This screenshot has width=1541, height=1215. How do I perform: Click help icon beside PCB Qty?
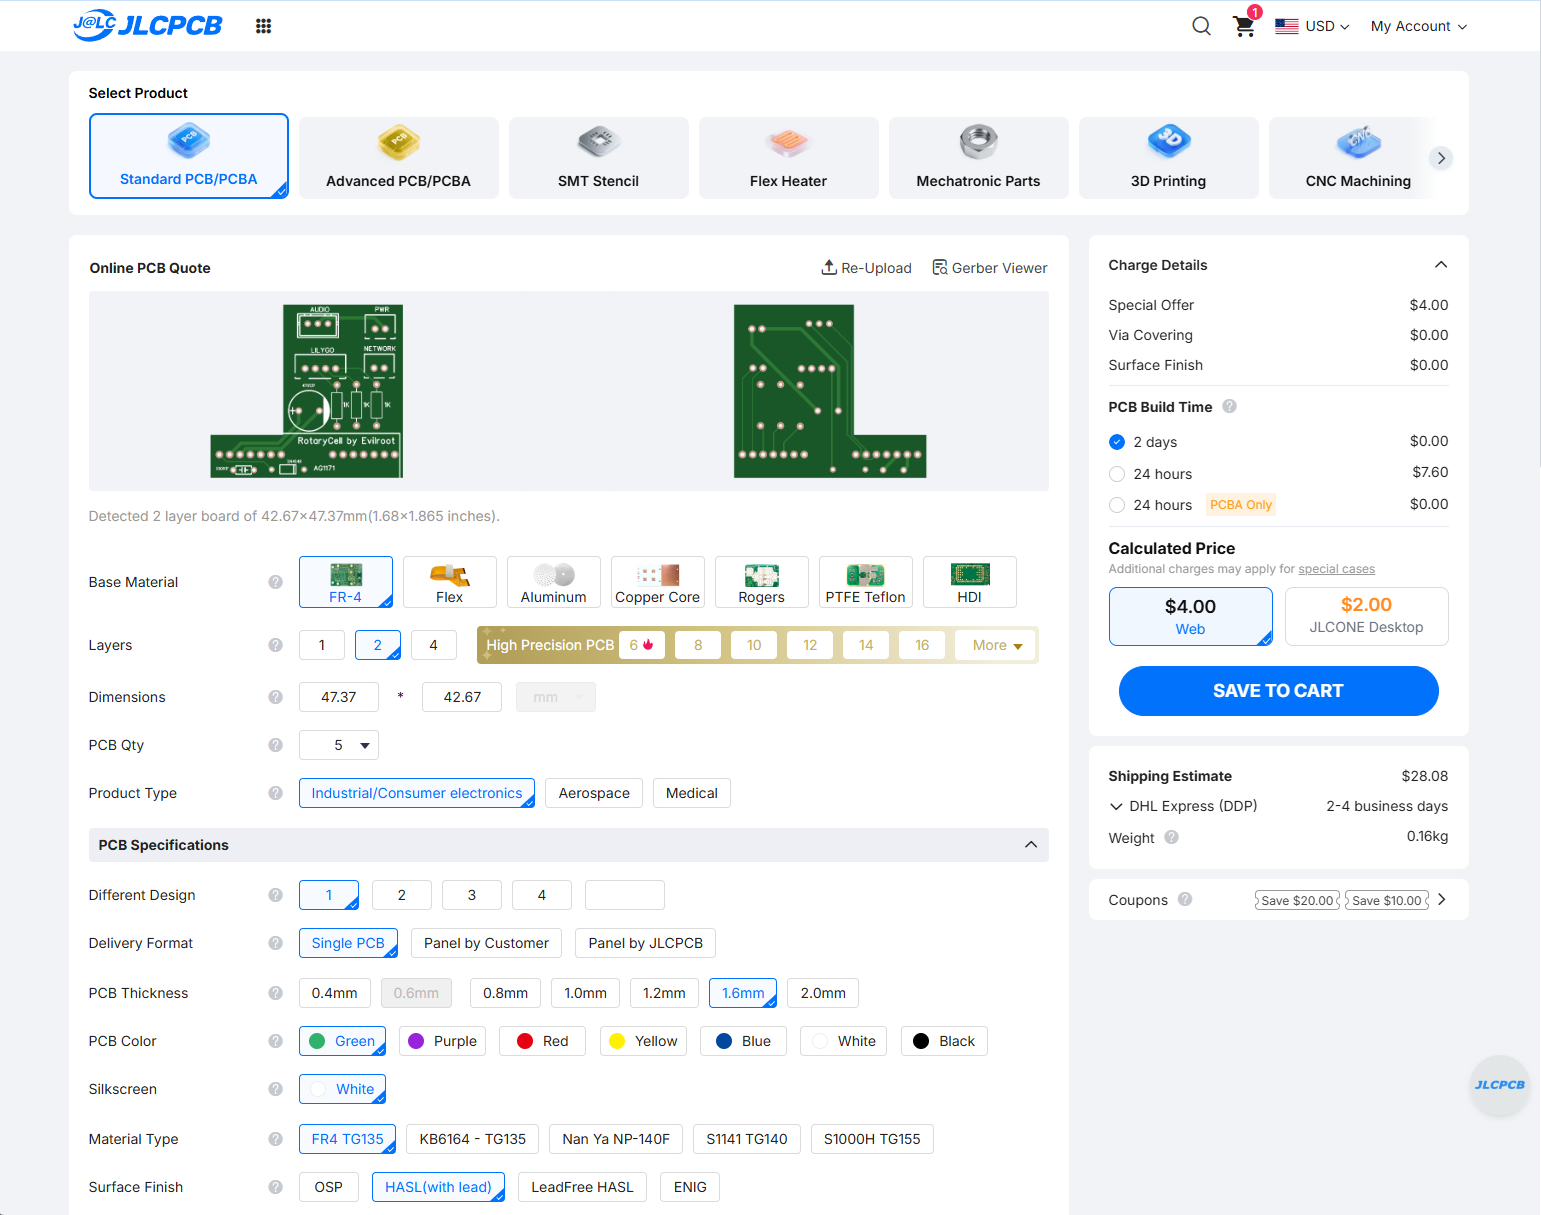[x=275, y=745]
